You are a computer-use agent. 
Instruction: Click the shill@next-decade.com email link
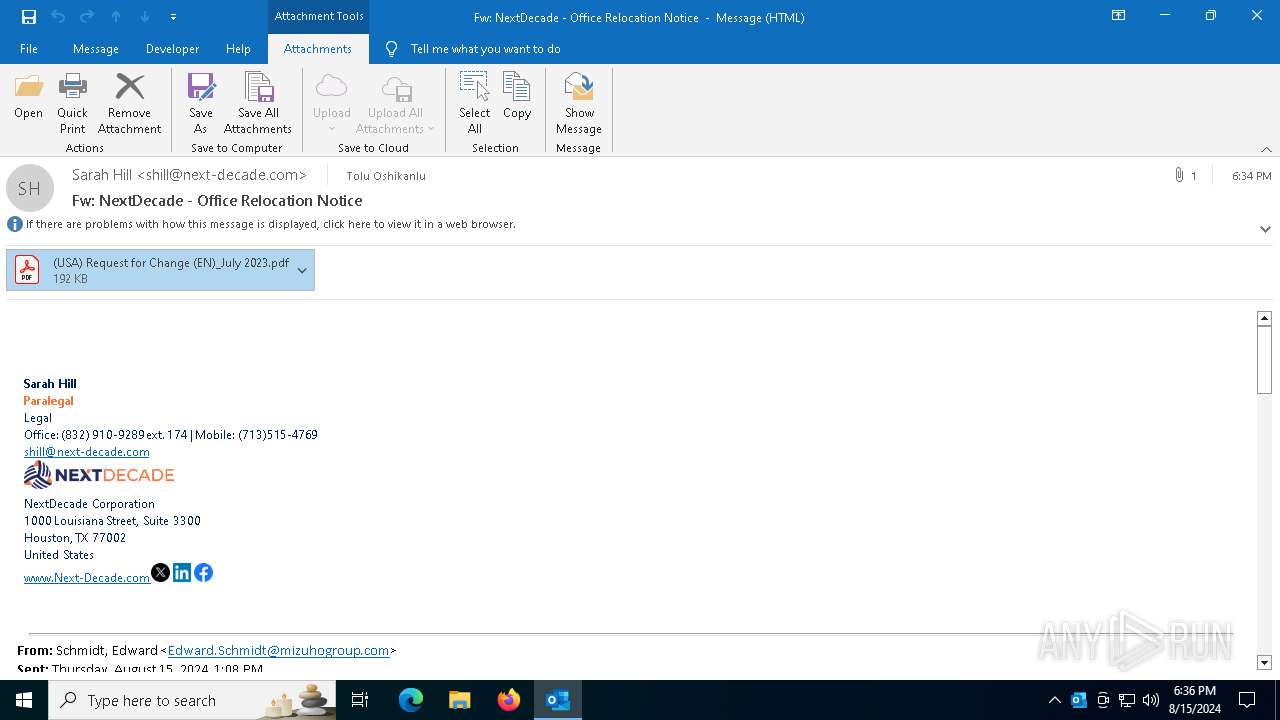(x=86, y=452)
